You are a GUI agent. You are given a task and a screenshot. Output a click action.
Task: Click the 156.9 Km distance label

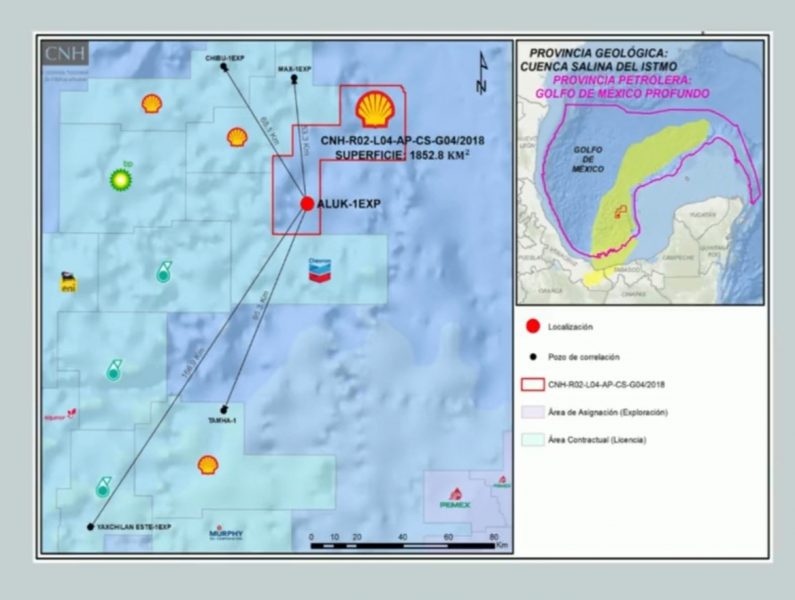coord(191,363)
